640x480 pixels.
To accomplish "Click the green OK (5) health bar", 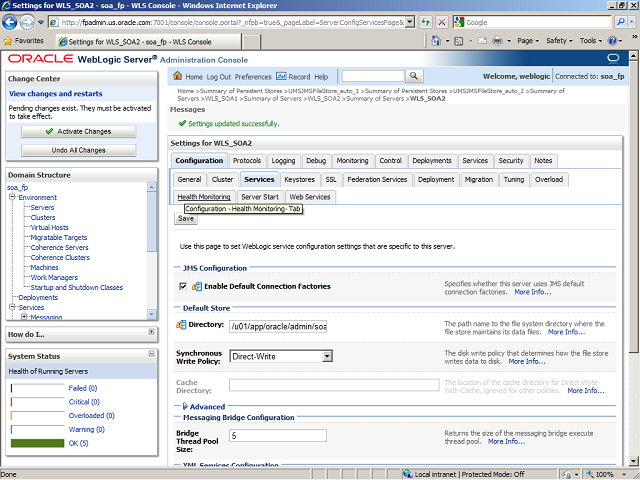I will coord(37,443).
